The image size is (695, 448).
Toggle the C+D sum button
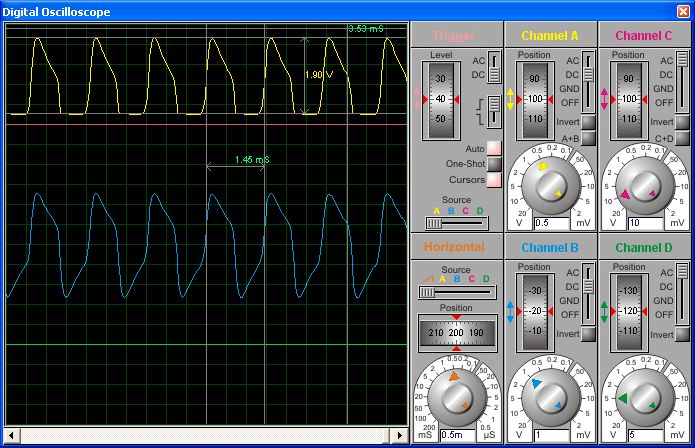[682, 138]
